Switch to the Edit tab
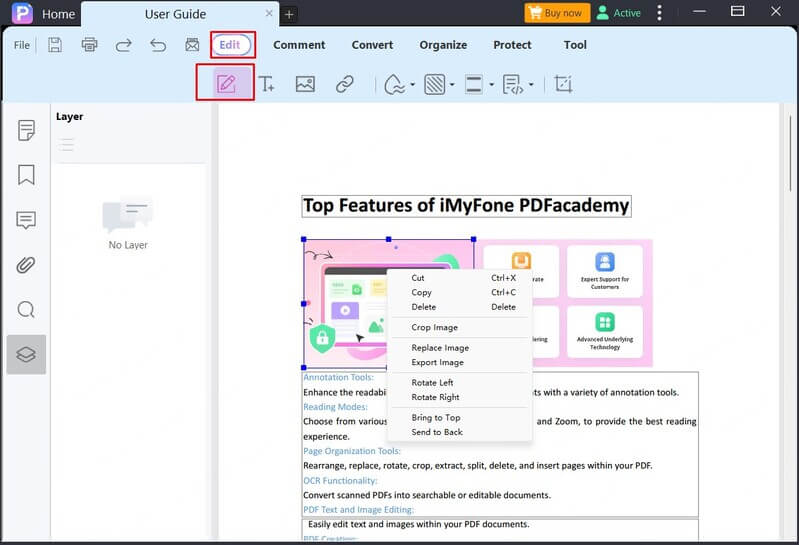799x545 pixels. [232, 45]
